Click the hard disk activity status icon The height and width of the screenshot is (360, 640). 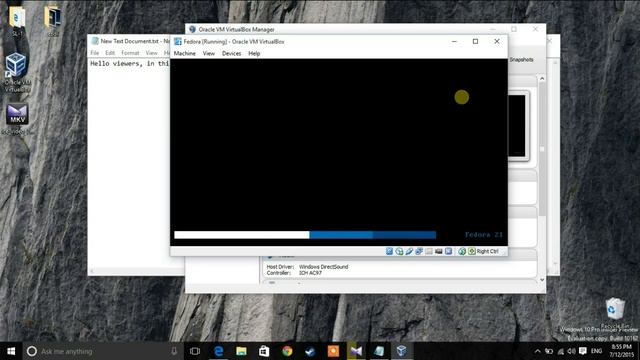click(389, 251)
